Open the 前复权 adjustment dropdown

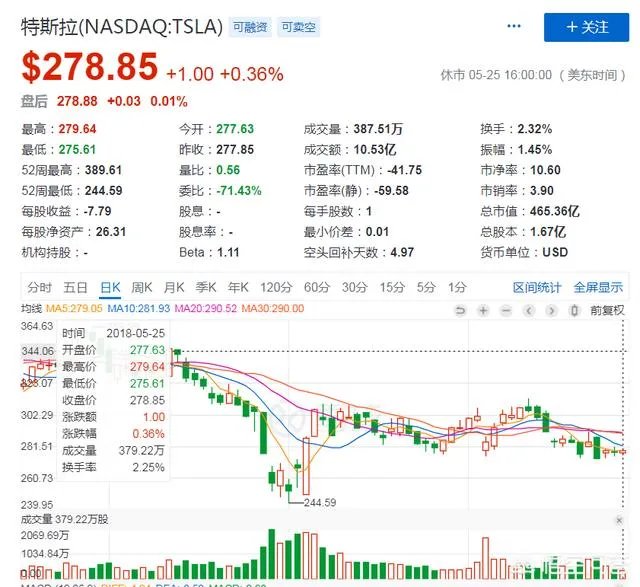(x=607, y=311)
